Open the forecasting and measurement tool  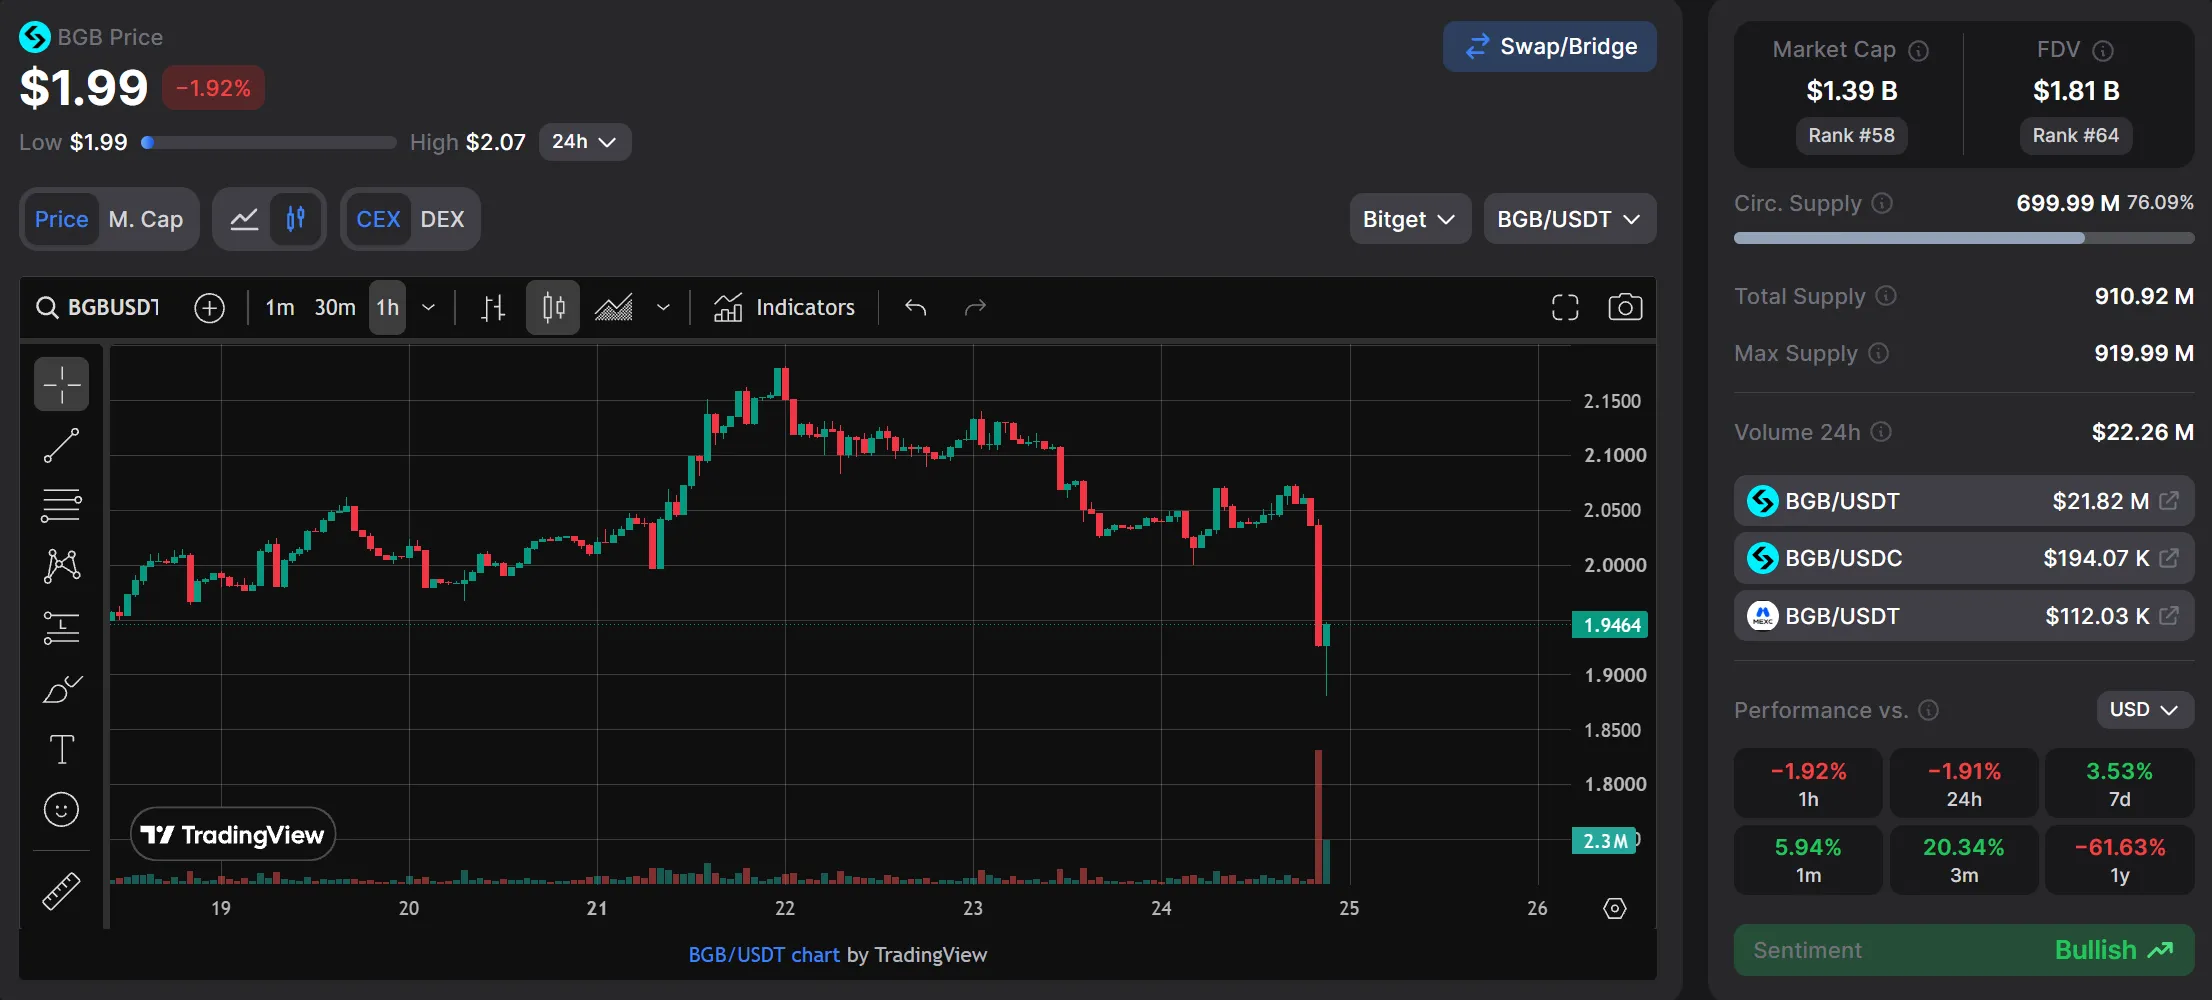coord(61,628)
